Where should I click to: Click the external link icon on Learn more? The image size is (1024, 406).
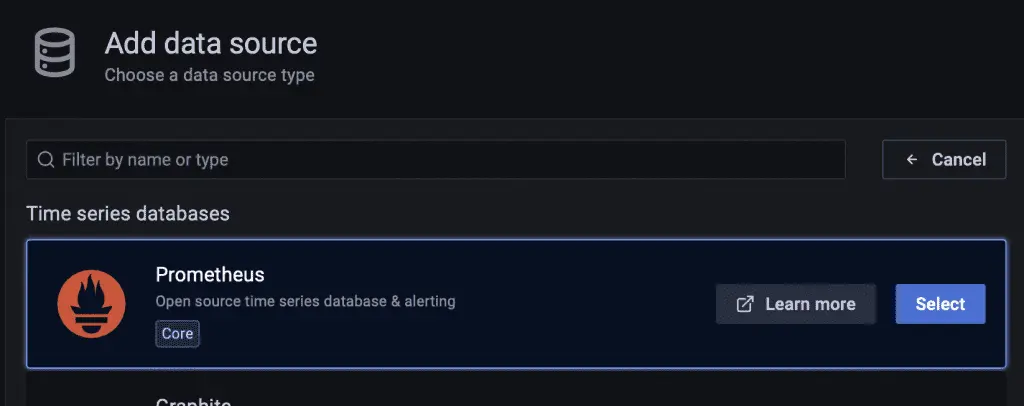[745, 304]
